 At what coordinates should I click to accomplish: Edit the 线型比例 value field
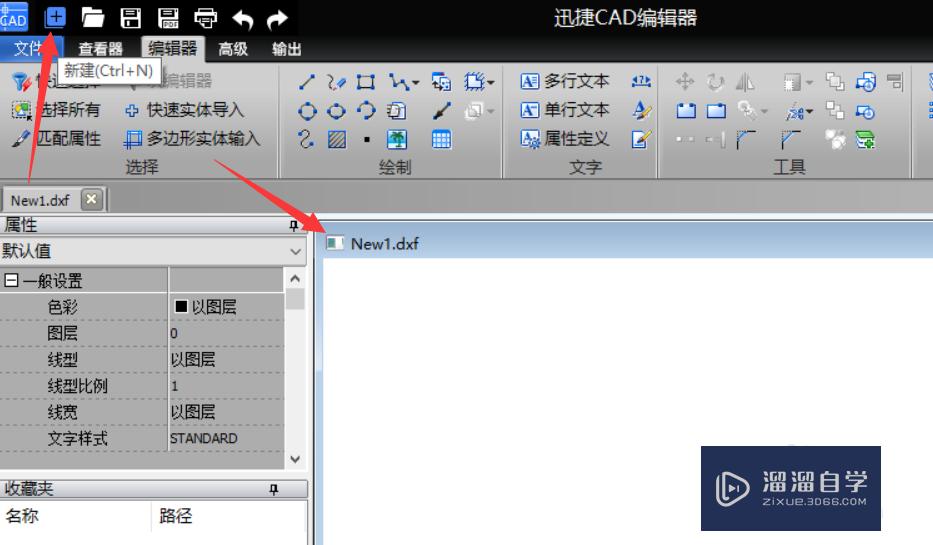227,386
